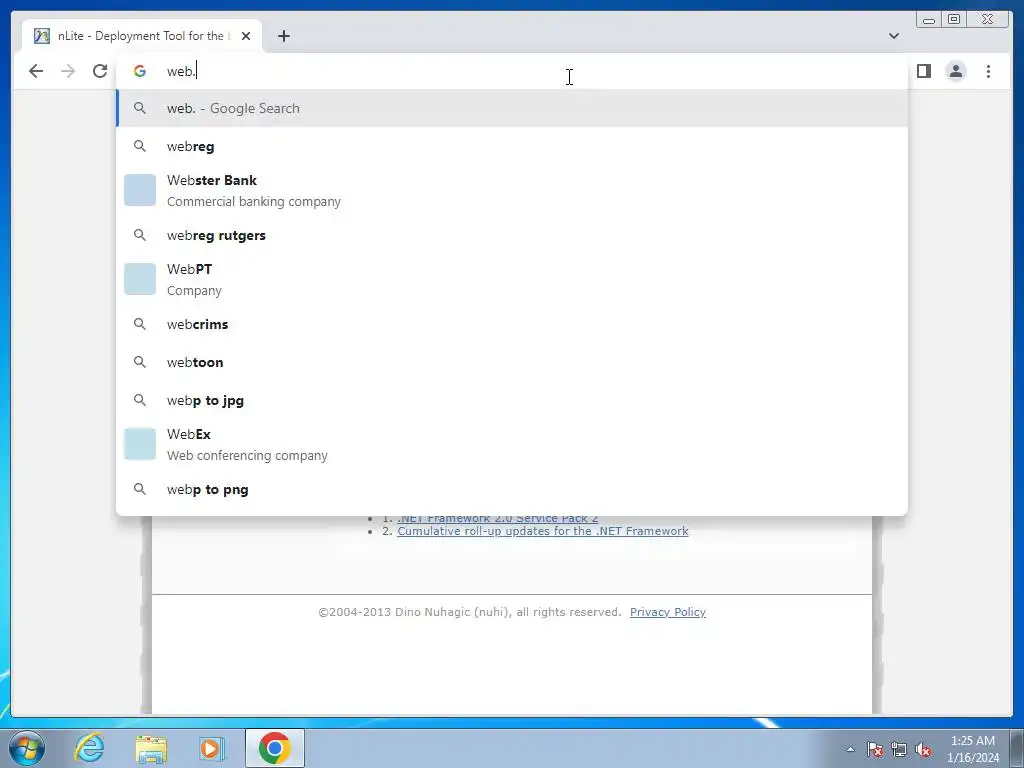
Task: Choose 'web. - Google Search' suggestion
Action: 512,108
